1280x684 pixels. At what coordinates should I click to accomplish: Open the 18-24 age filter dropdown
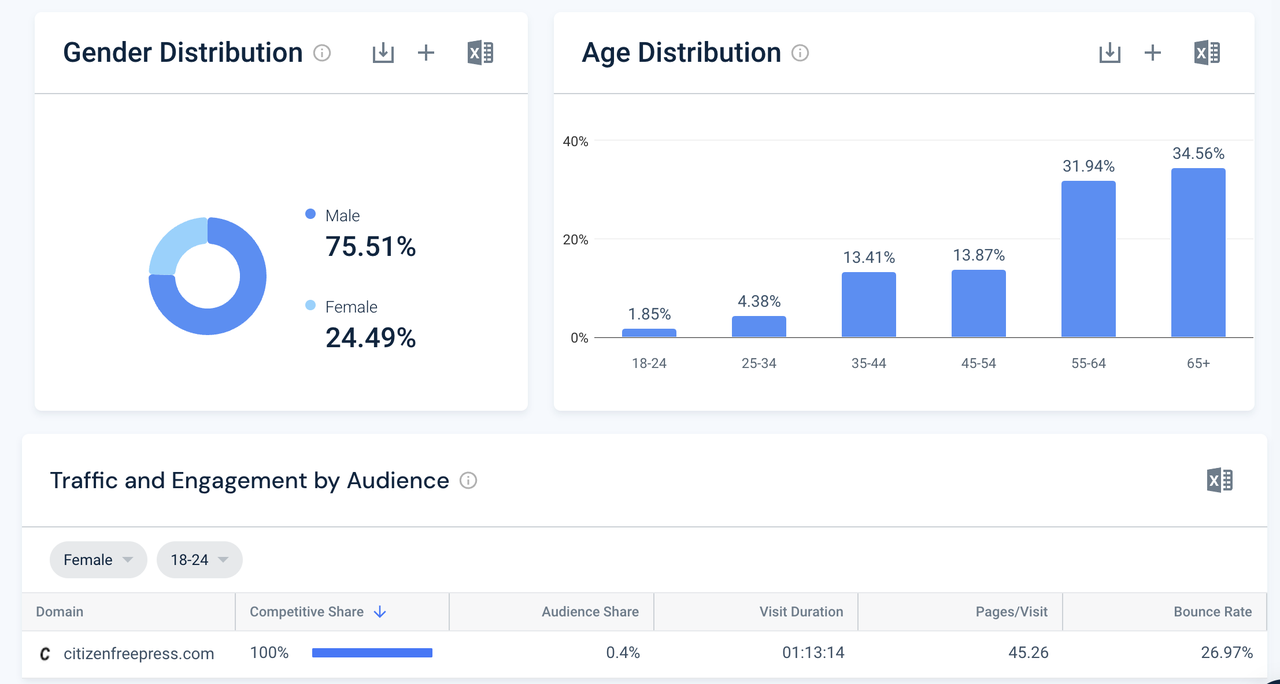[x=199, y=560]
